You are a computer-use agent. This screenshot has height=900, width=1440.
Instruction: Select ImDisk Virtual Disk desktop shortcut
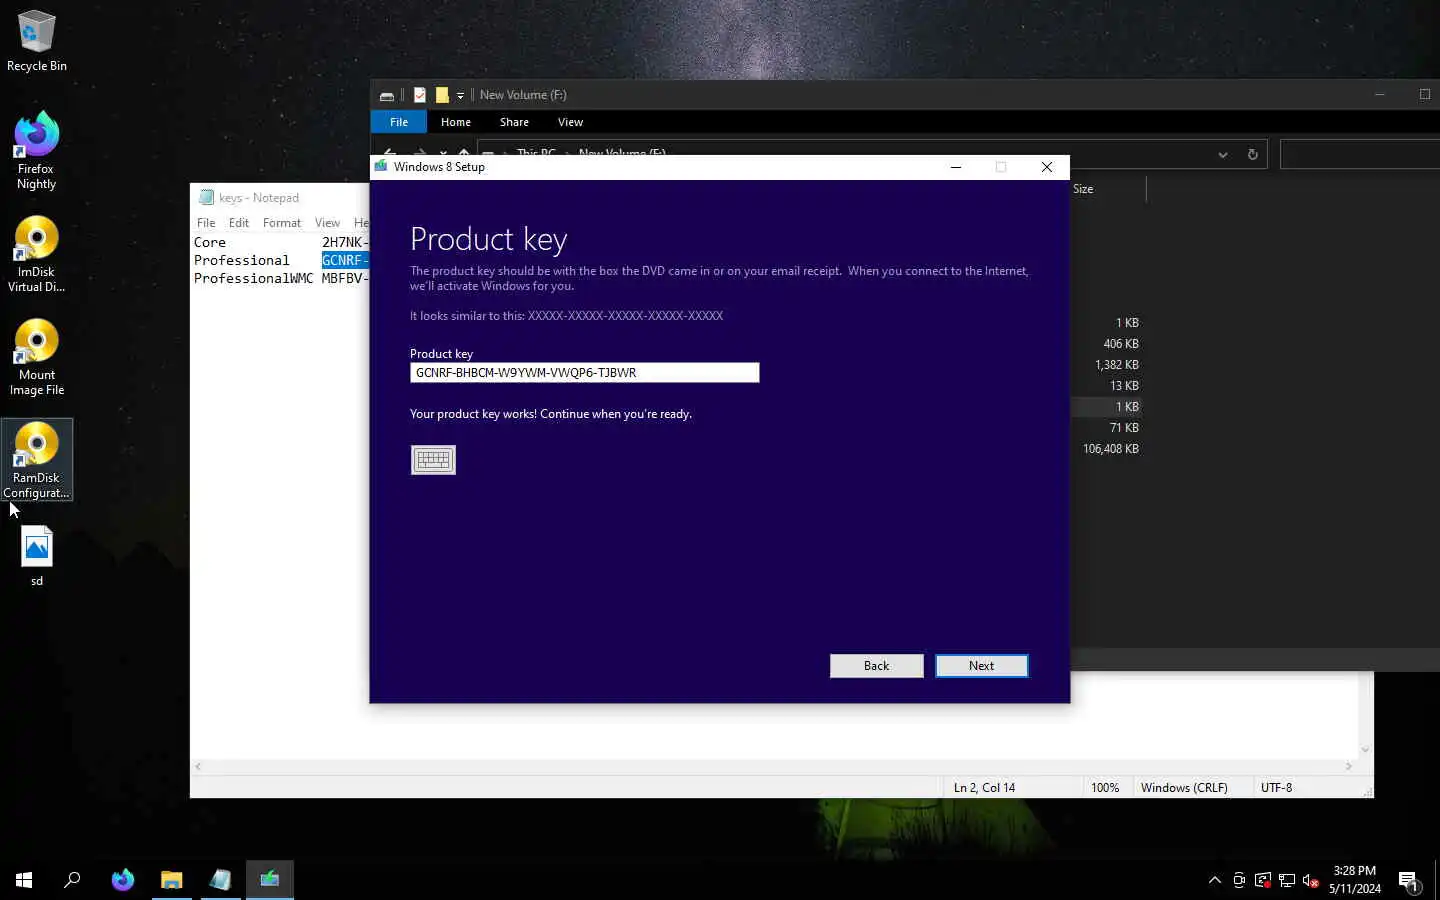point(37,254)
